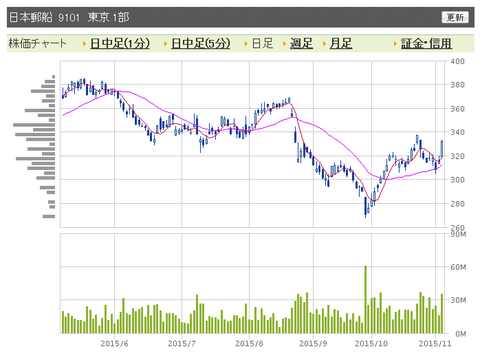The image size is (480, 360).
Task: Click the 400 price axis label
Action: tap(457, 61)
